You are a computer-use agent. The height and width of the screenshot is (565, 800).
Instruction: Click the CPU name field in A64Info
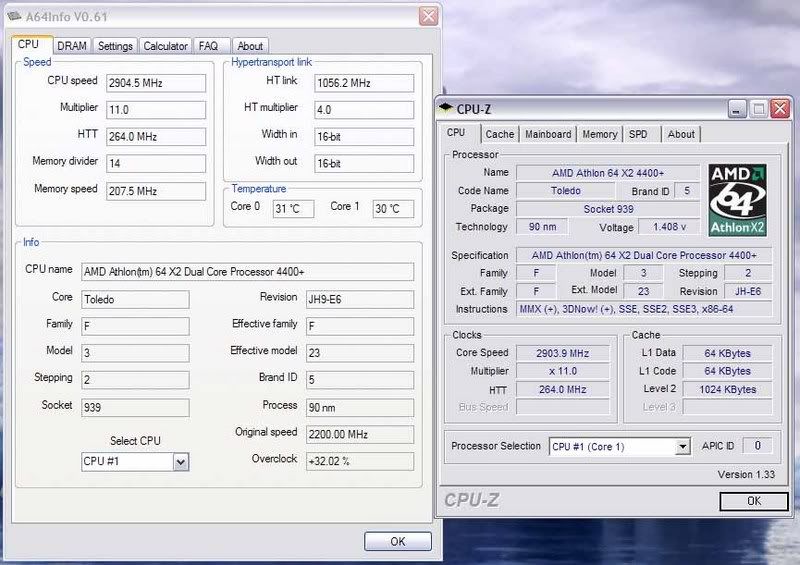pyautogui.click(x=247, y=272)
